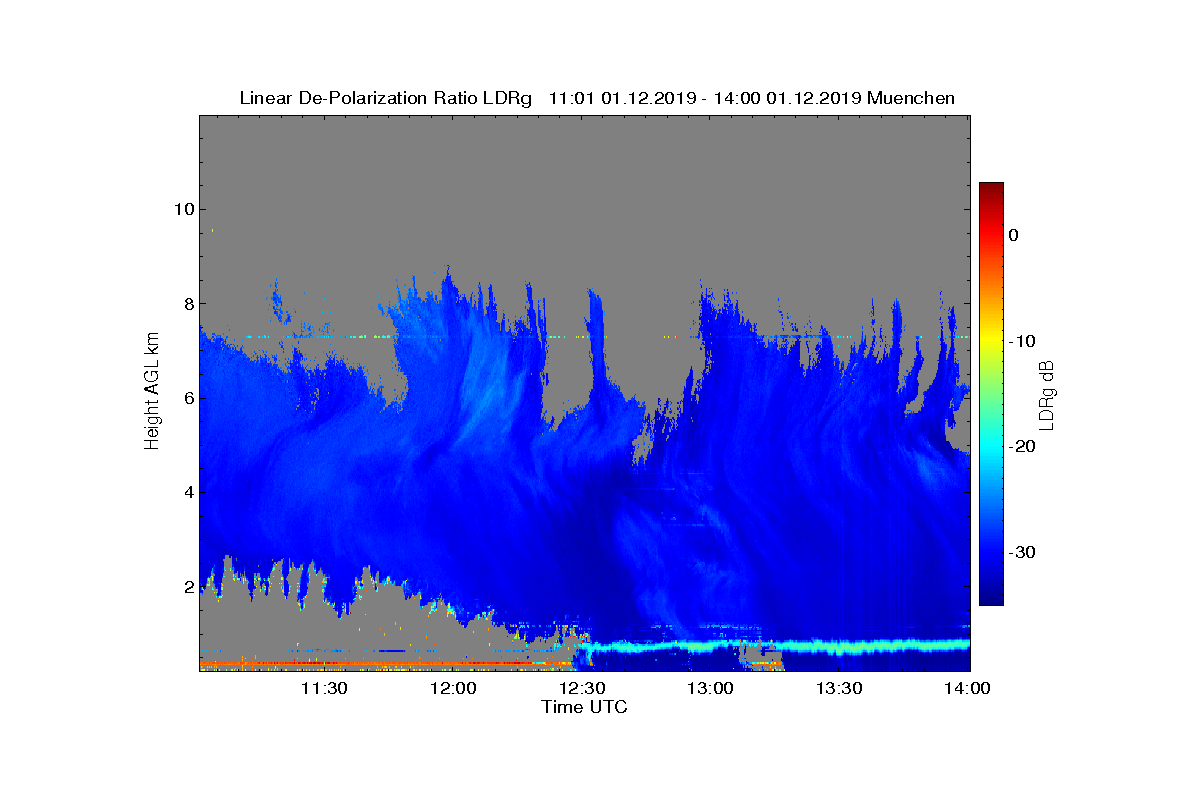Image resolution: width=1200 pixels, height=800 pixels.
Task: Click the 13:30 time tick label
Action: 839,688
